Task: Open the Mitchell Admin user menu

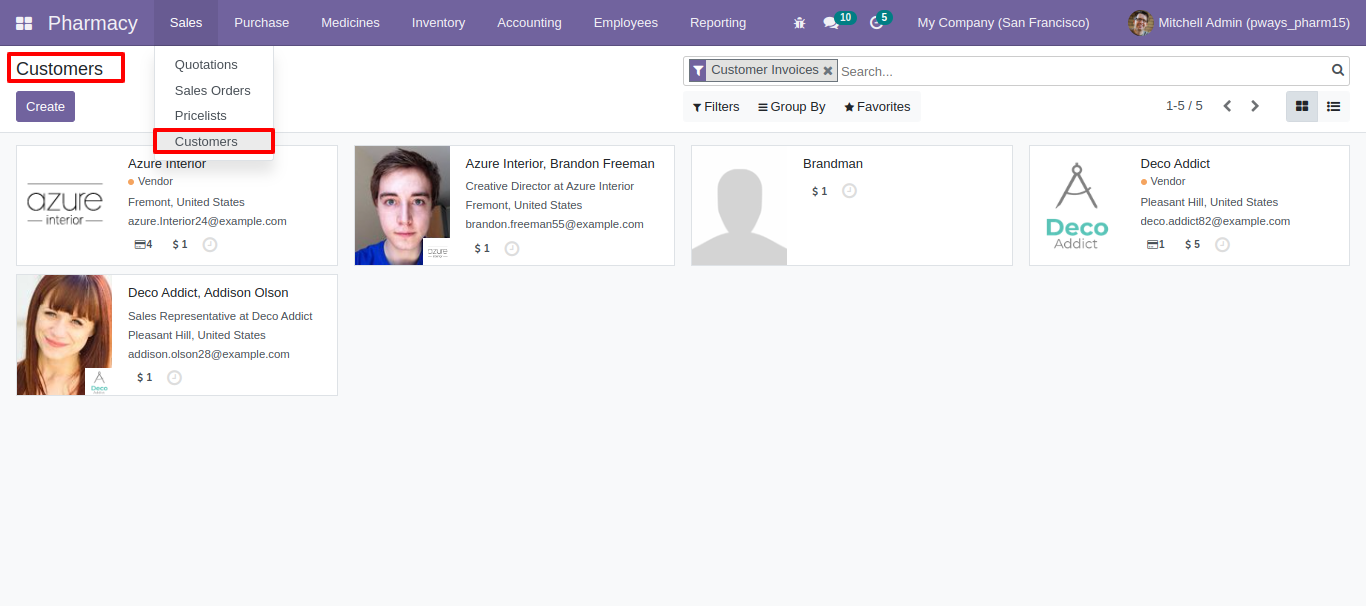Action: 1239,23
